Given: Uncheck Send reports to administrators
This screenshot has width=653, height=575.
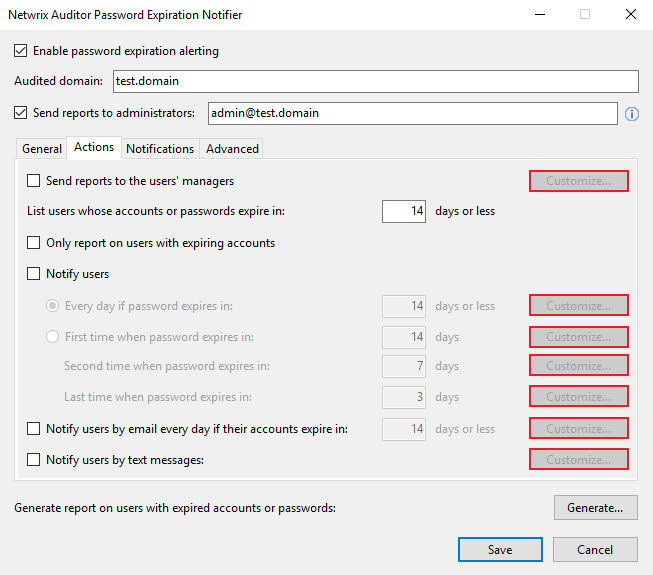Looking at the screenshot, I should 22,114.
